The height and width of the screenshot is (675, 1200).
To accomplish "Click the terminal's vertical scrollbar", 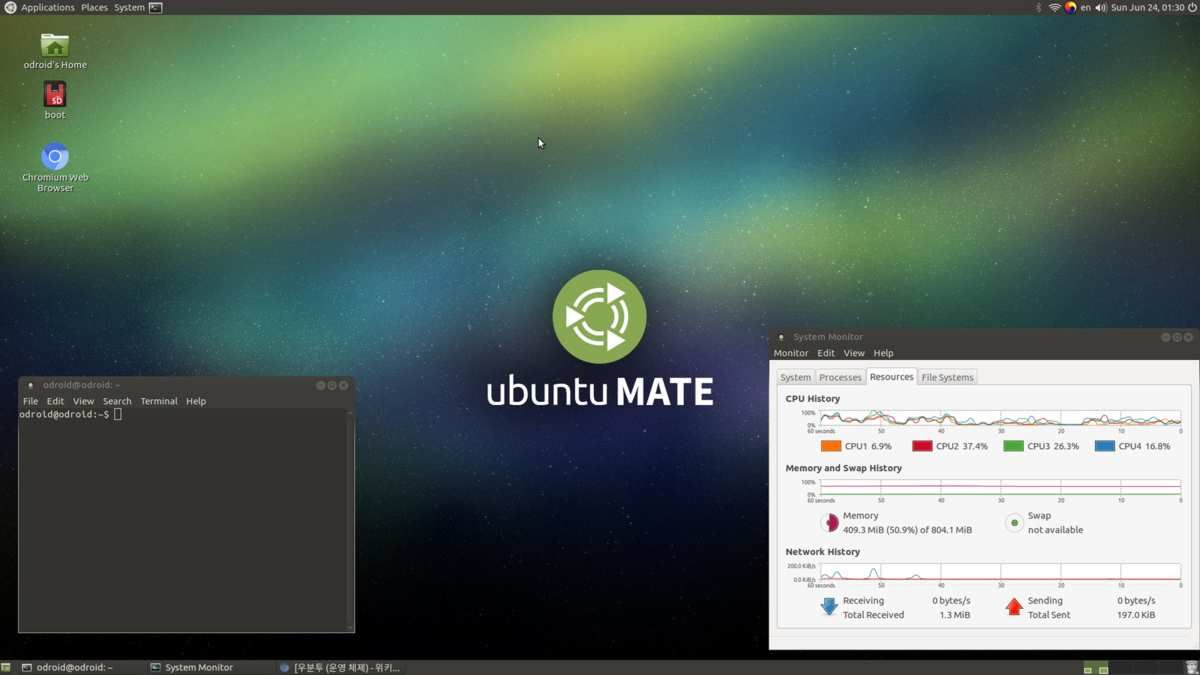I will [350, 519].
